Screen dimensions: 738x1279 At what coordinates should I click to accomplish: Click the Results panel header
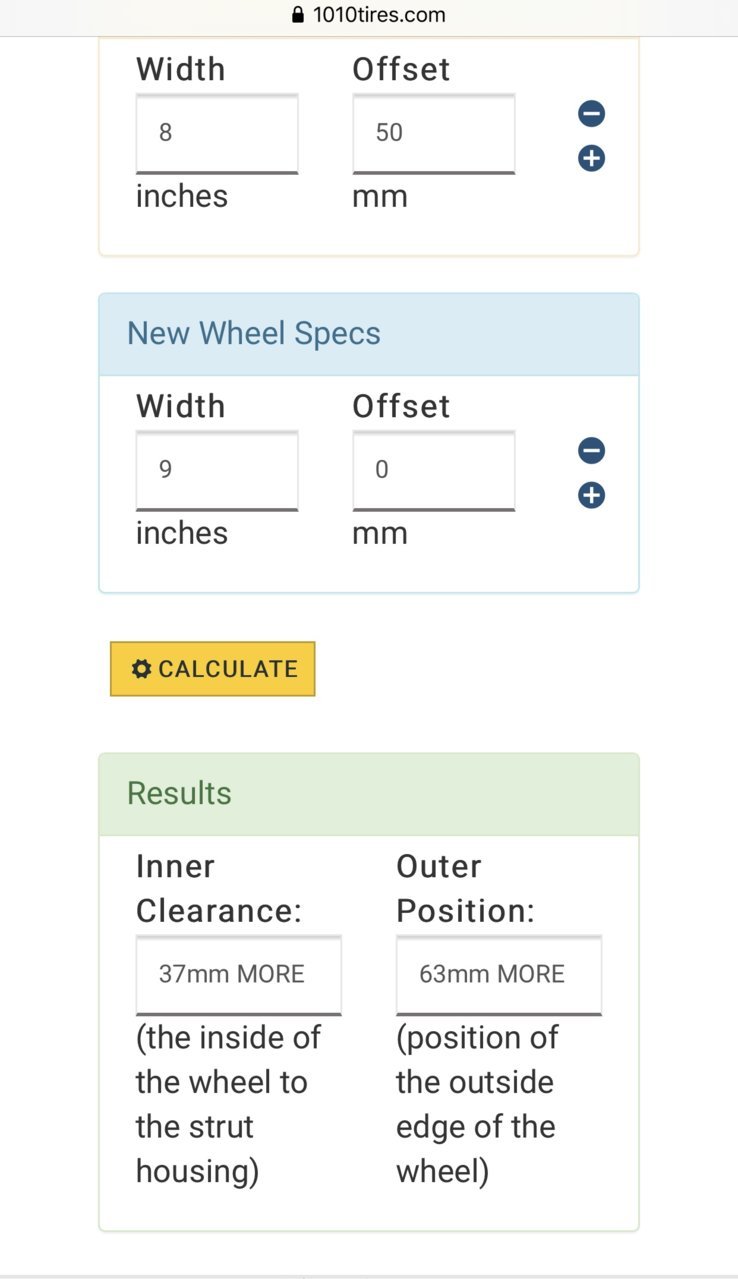[368, 794]
